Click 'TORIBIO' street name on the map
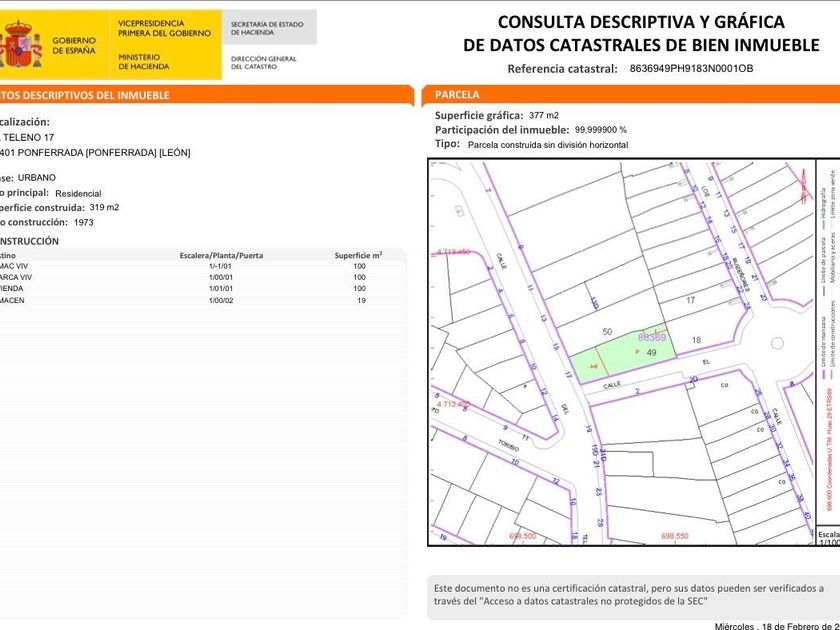The height and width of the screenshot is (630, 840). tap(508, 445)
